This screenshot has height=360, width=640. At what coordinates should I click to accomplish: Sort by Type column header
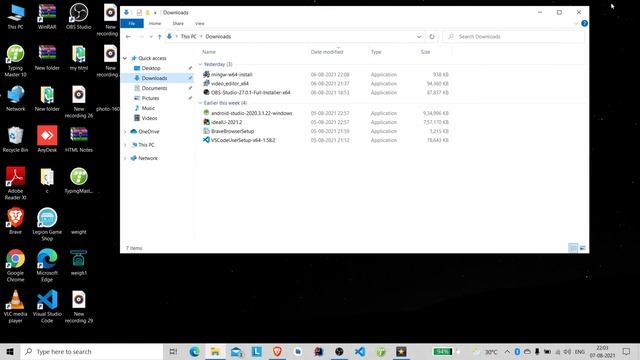(x=376, y=52)
